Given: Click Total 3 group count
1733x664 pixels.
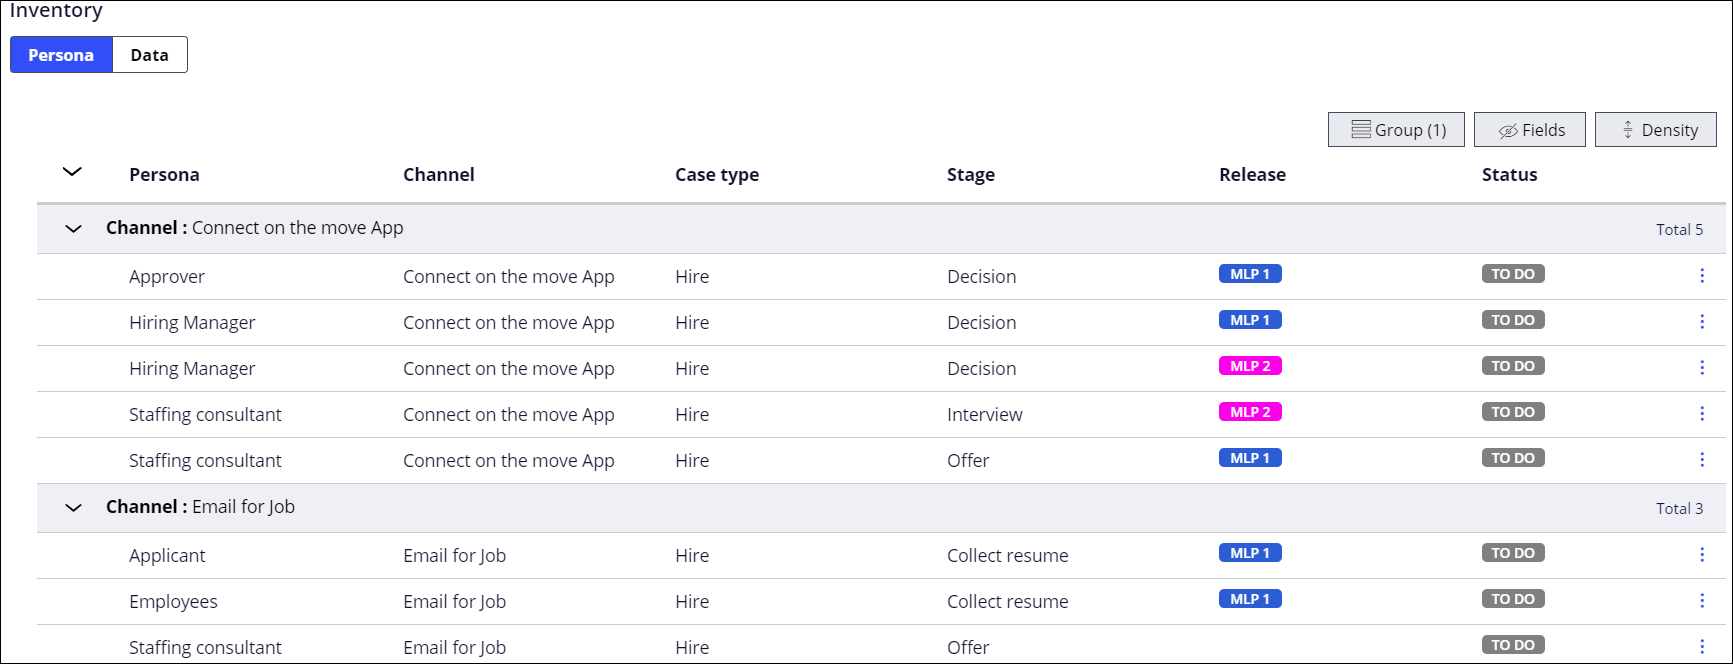Looking at the screenshot, I should (1679, 509).
